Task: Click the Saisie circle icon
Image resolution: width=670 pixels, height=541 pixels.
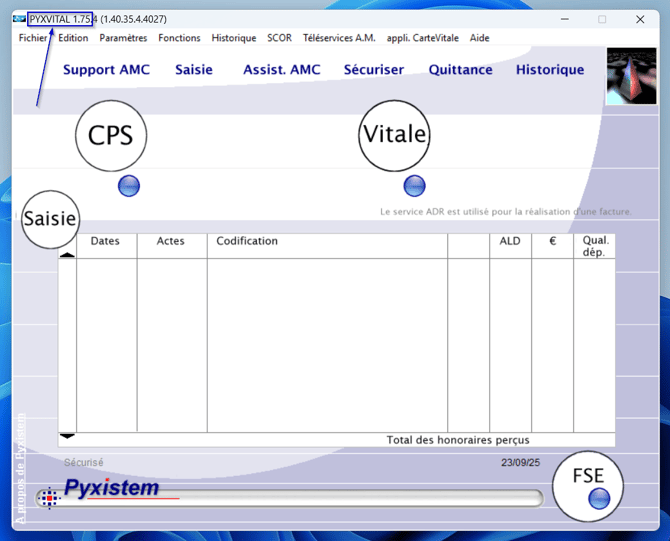Action: click(x=50, y=219)
